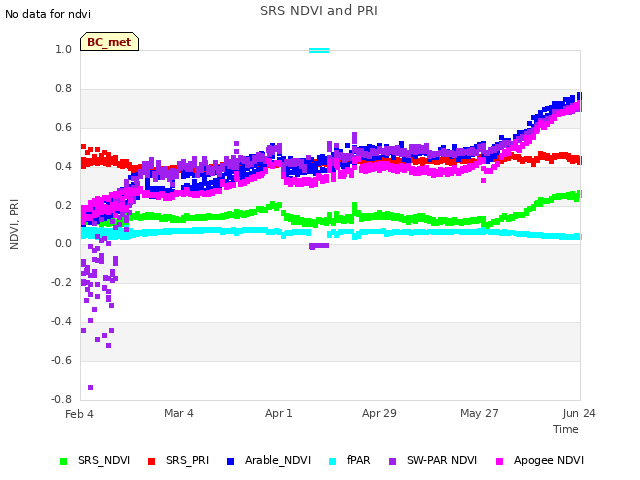Click the red SRS_PRI legend swatch
Image resolution: width=640 pixels, height=480 pixels.
click(x=151, y=461)
